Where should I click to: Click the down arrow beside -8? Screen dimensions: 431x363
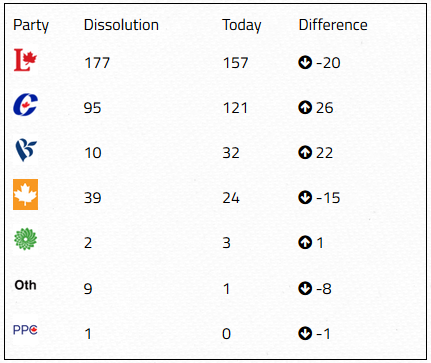pos(305,288)
